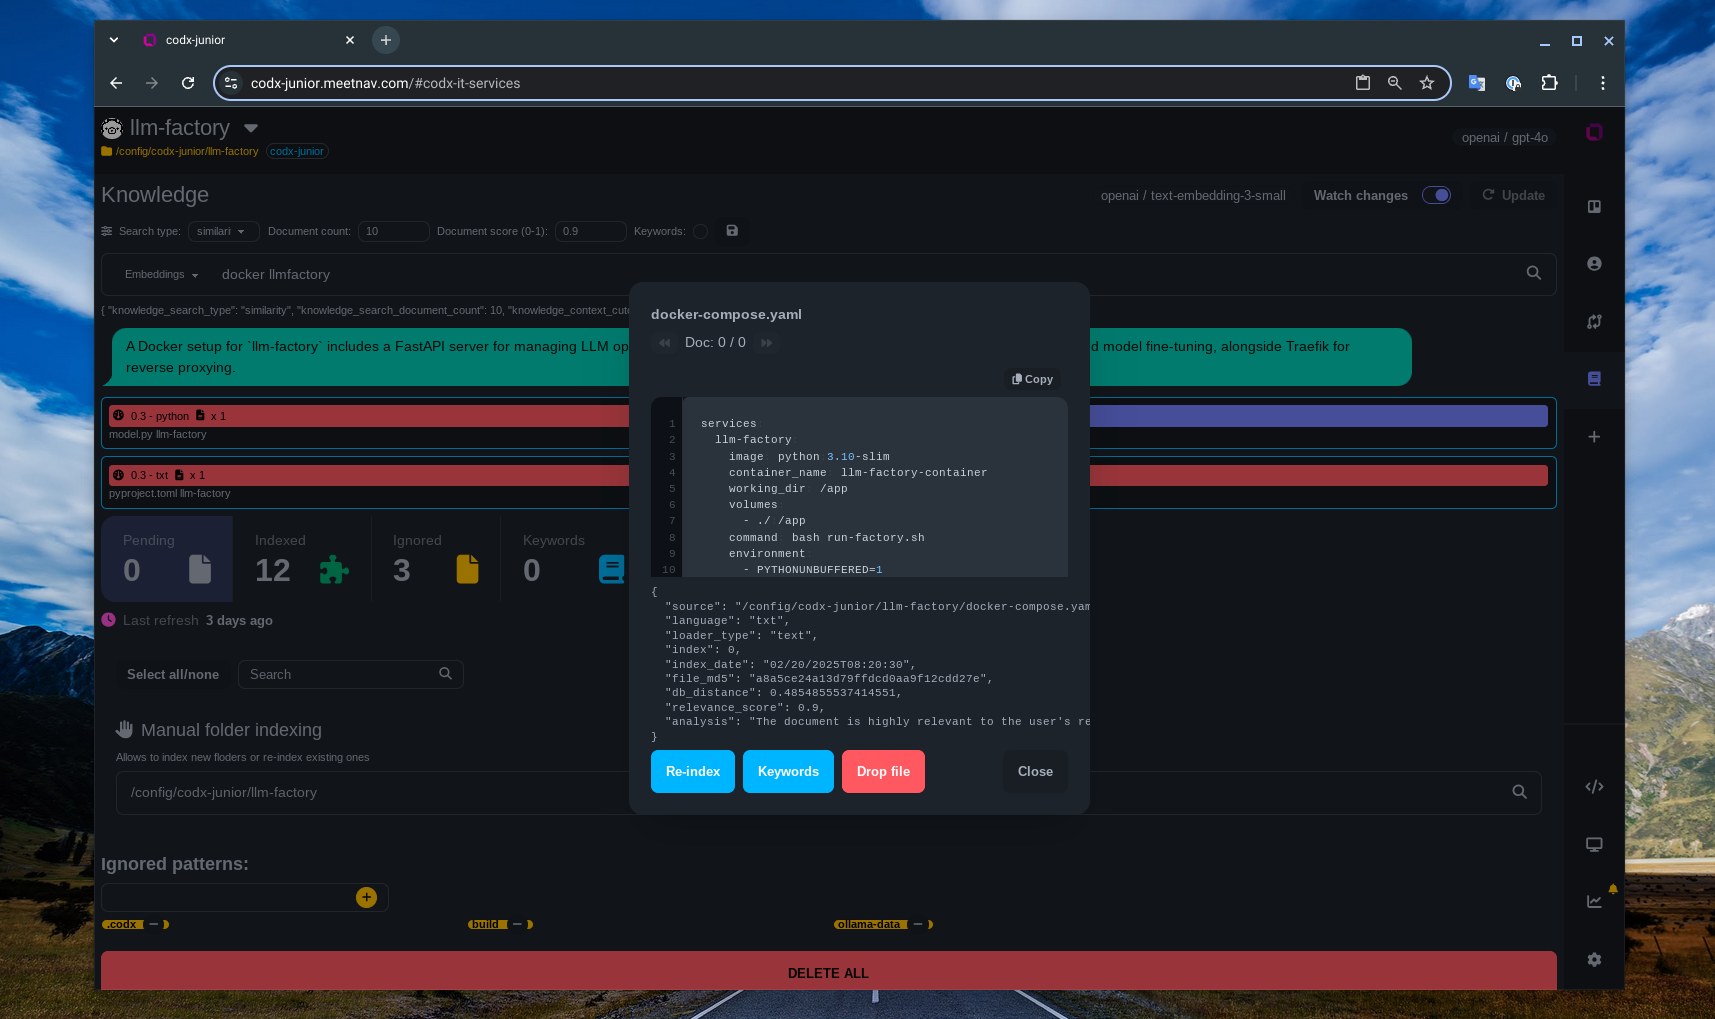Screen dimensions: 1715x1019
Task: Click the sync branch sidebar icon
Action: tap(1594, 322)
